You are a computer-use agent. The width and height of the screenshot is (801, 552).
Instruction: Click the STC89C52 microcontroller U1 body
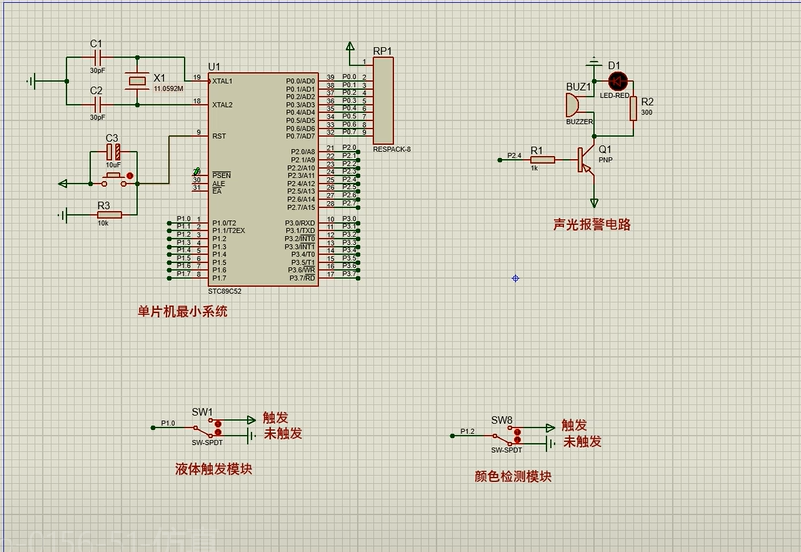click(x=263, y=180)
